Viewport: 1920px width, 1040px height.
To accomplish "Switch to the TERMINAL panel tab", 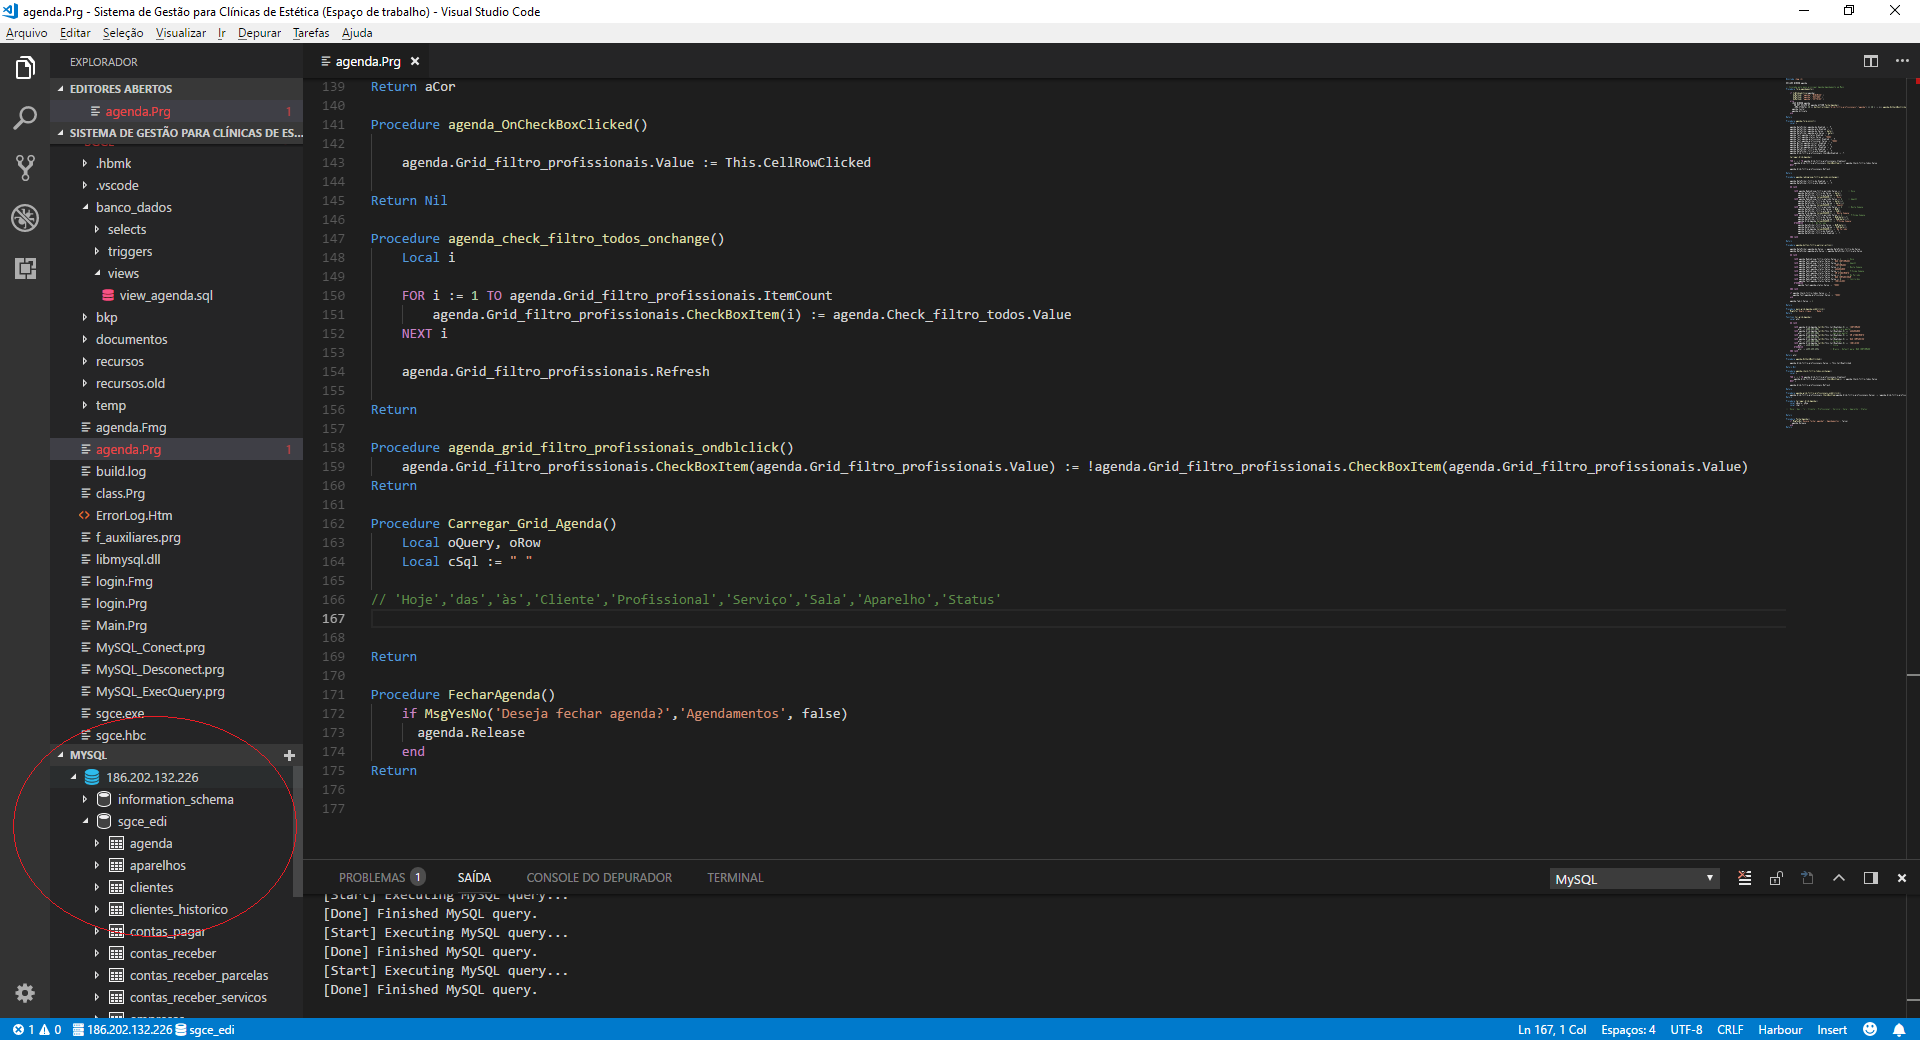I will [735, 878].
